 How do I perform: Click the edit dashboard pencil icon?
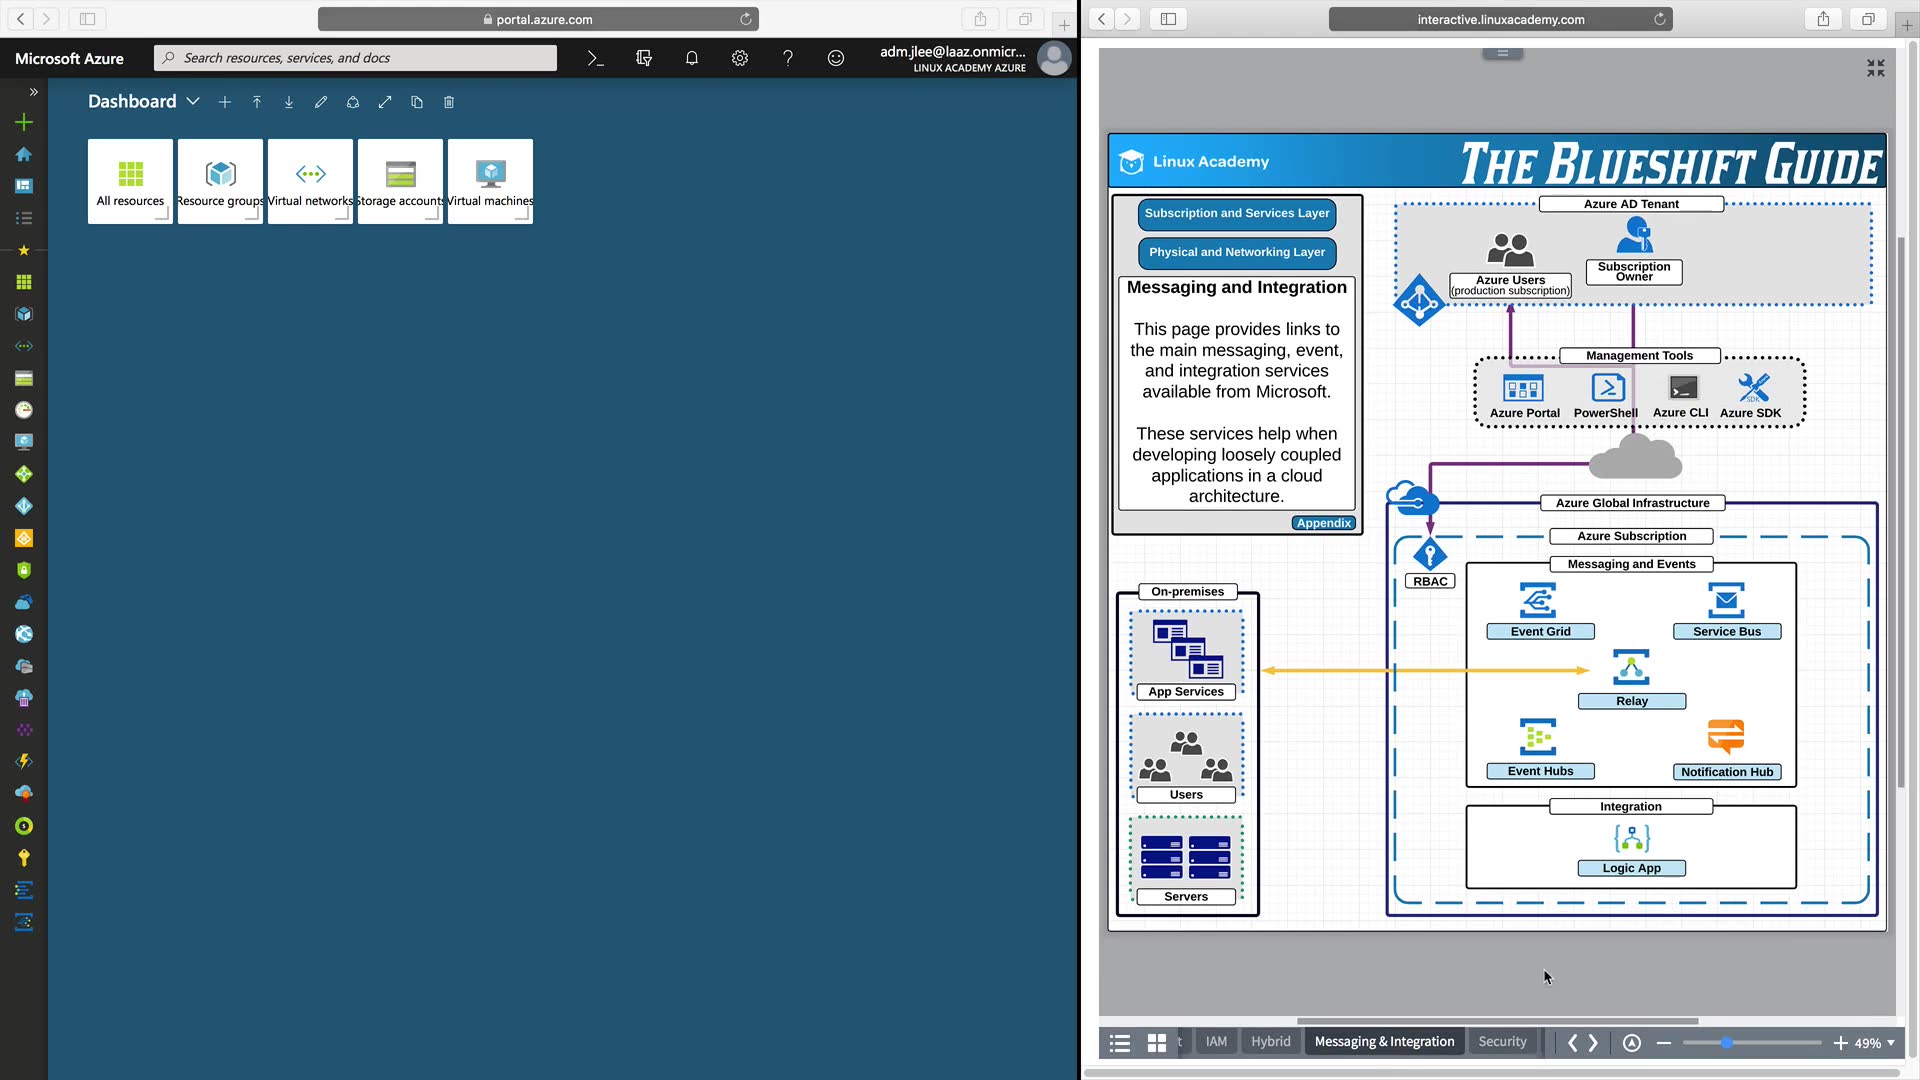[321, 102]
